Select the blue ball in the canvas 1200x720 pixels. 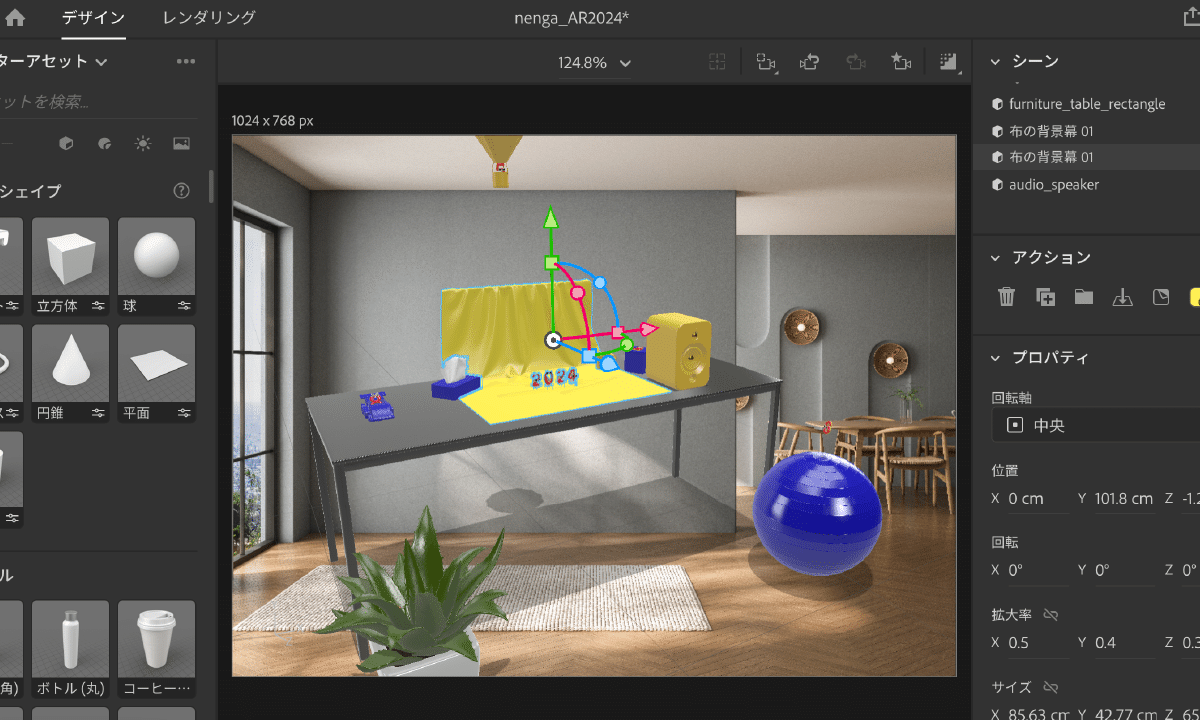[x=817, y=515]
